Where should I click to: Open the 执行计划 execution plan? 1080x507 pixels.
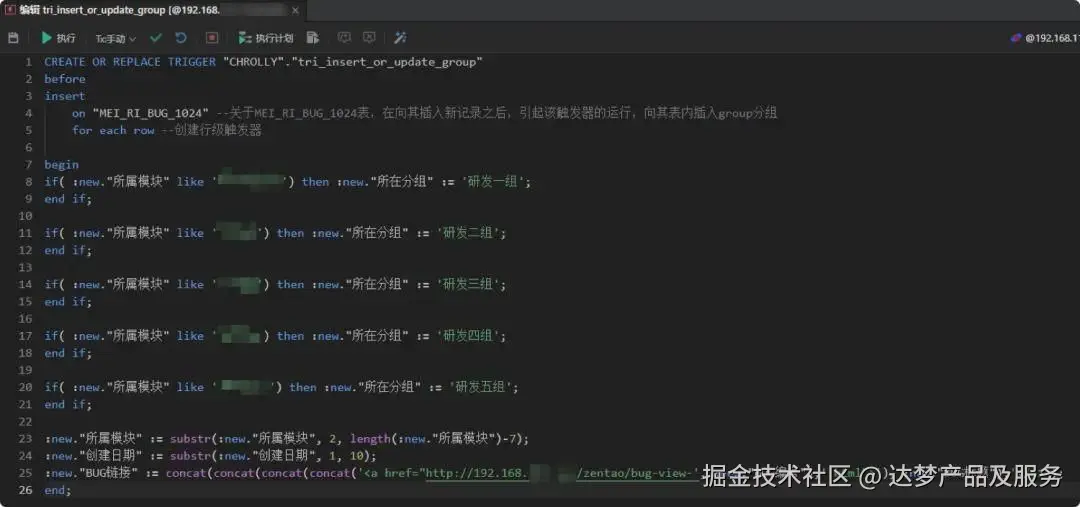265,38
